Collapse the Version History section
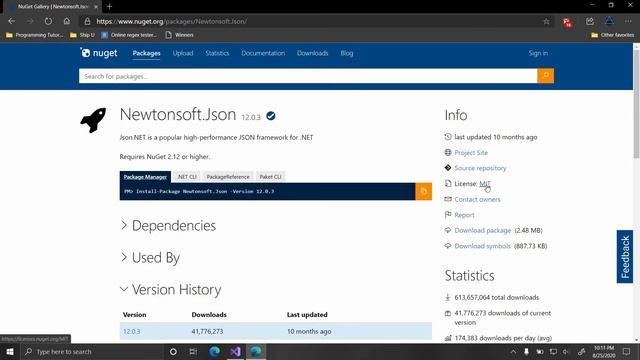Screen dimensions: 640x360 pos(171,290)
